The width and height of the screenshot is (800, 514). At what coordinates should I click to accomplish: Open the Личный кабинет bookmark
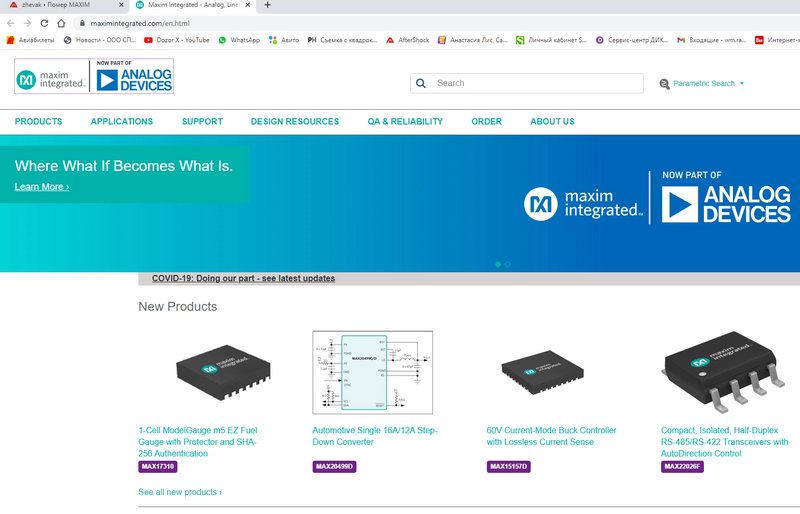(552, 40)
